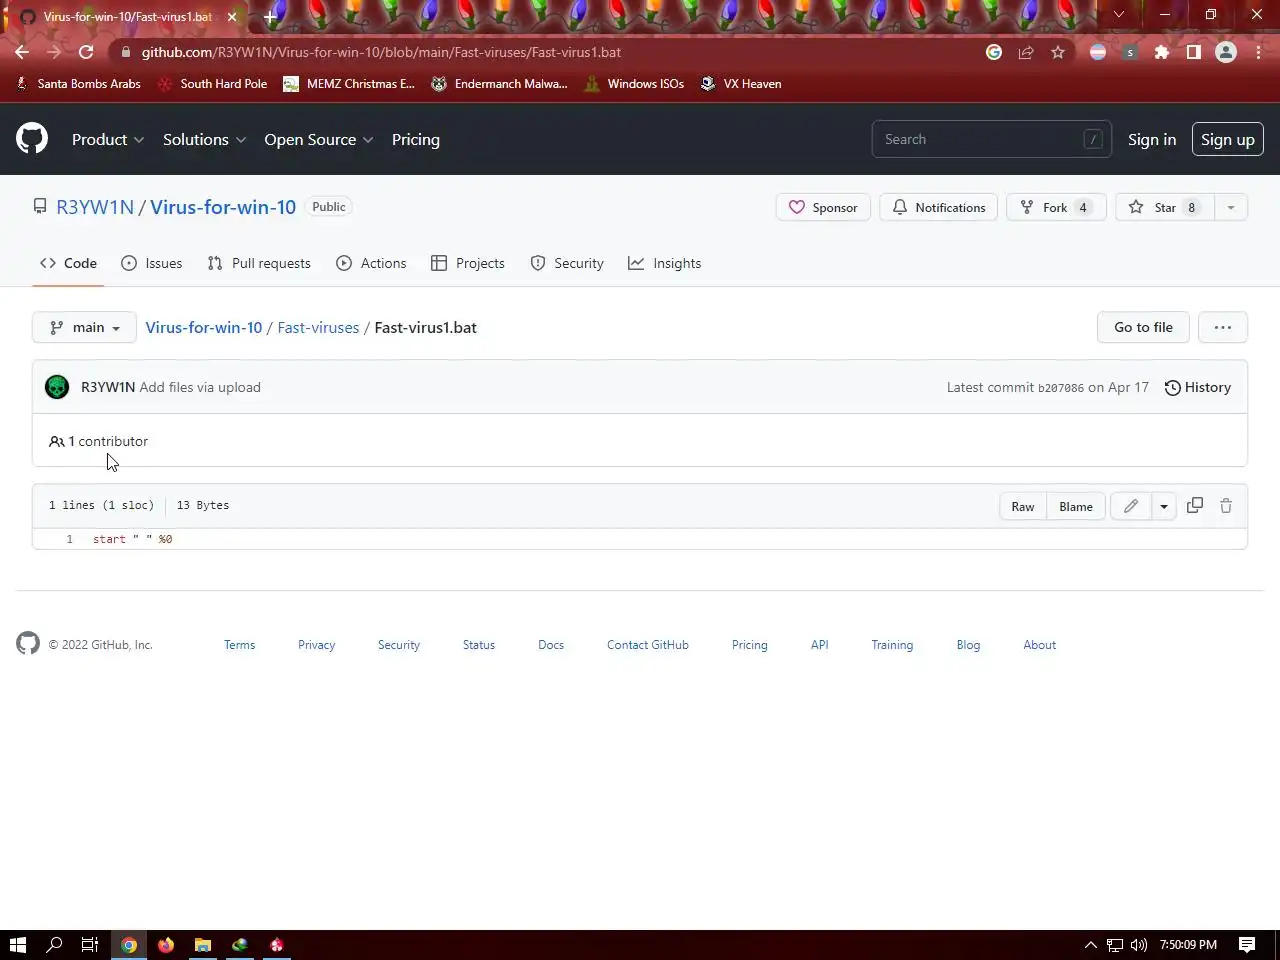Click the pencil edit file icon

[x=1131, y=506]
